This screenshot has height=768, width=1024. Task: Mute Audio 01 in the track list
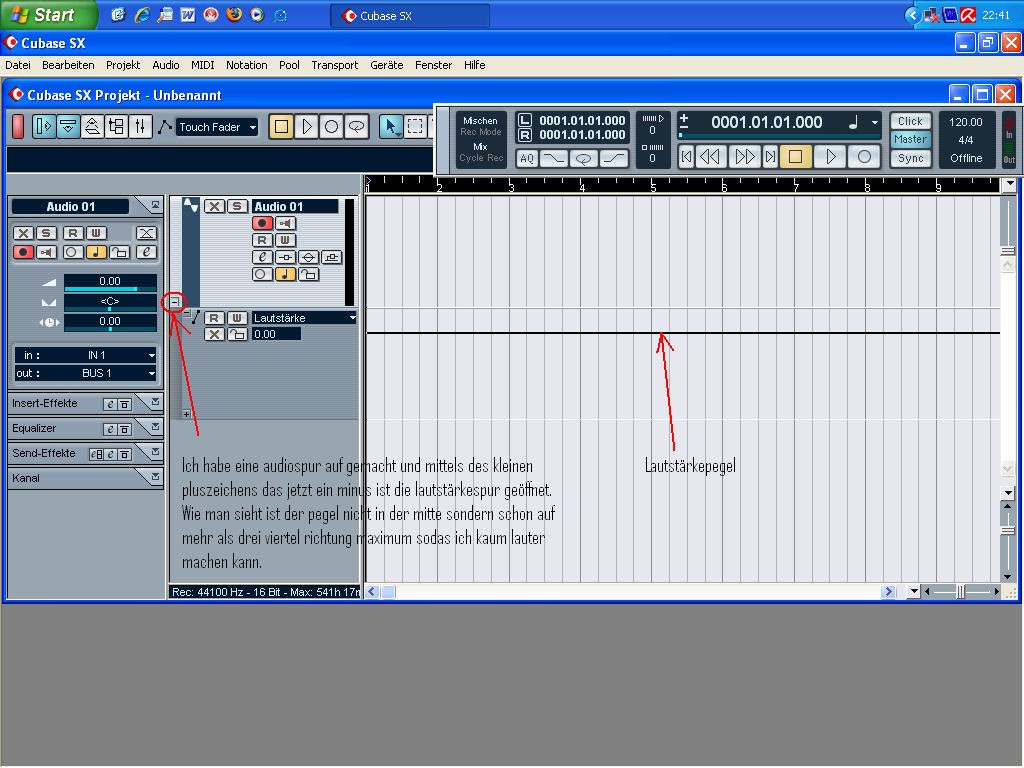(x=214, y=206)
